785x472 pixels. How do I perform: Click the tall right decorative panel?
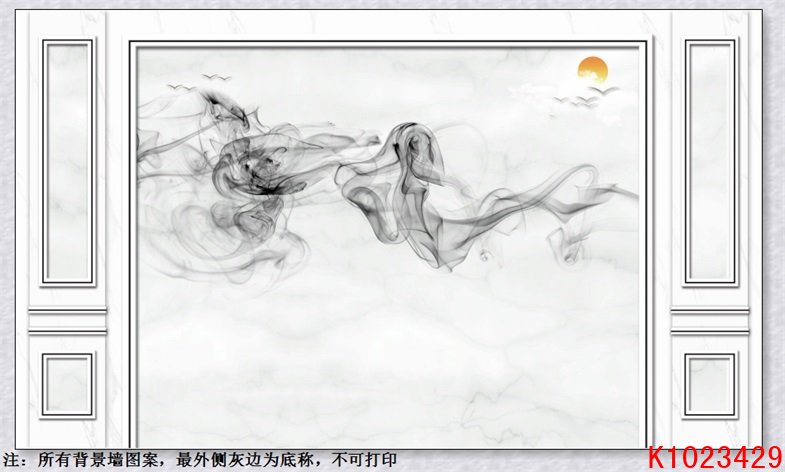coord(710,162)
